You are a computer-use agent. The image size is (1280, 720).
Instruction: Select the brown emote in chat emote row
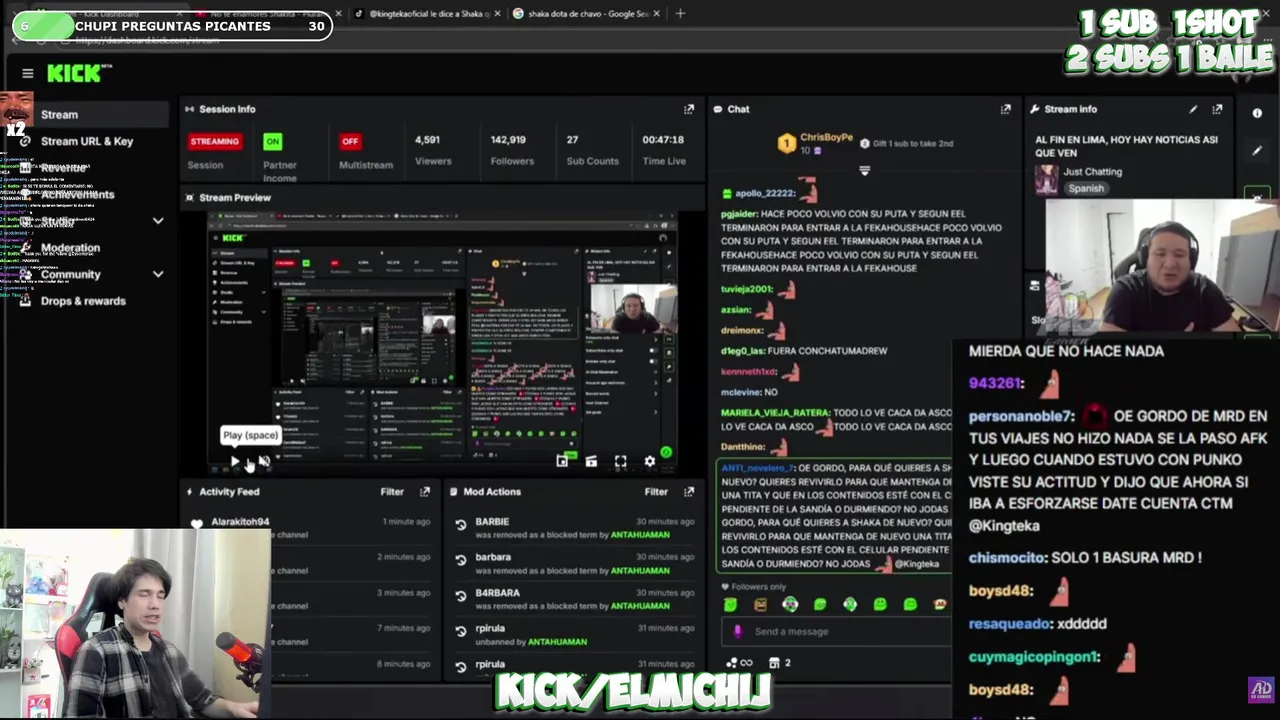point(760,604)
